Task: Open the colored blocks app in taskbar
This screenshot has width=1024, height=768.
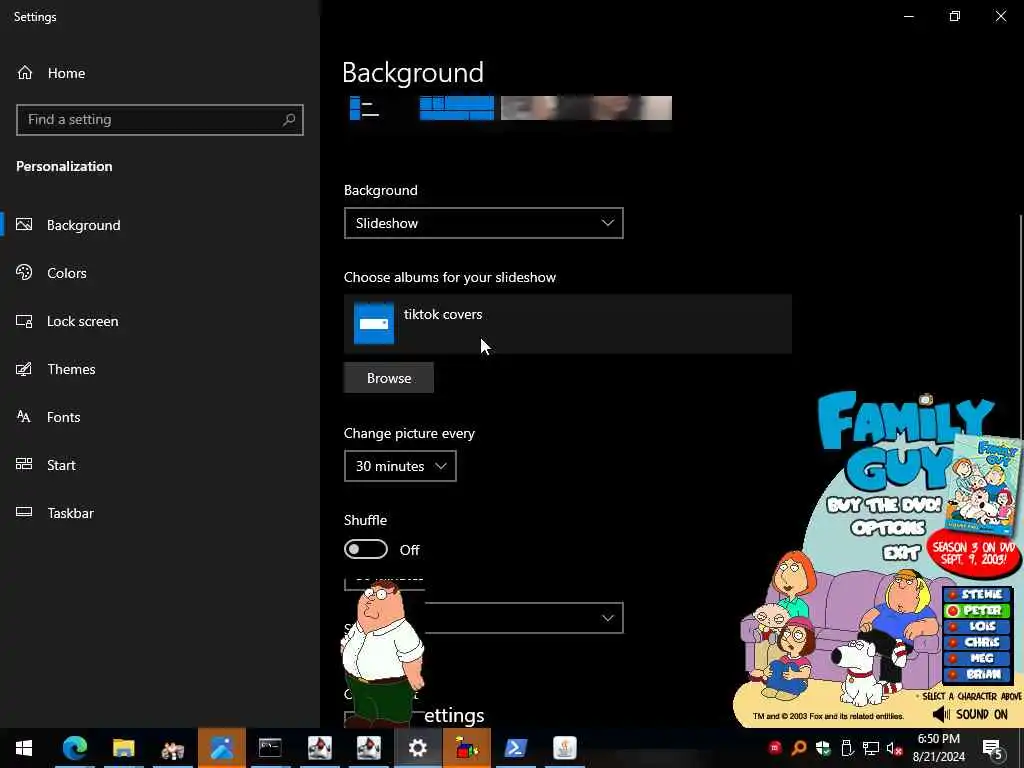Action: pos(466,748)
